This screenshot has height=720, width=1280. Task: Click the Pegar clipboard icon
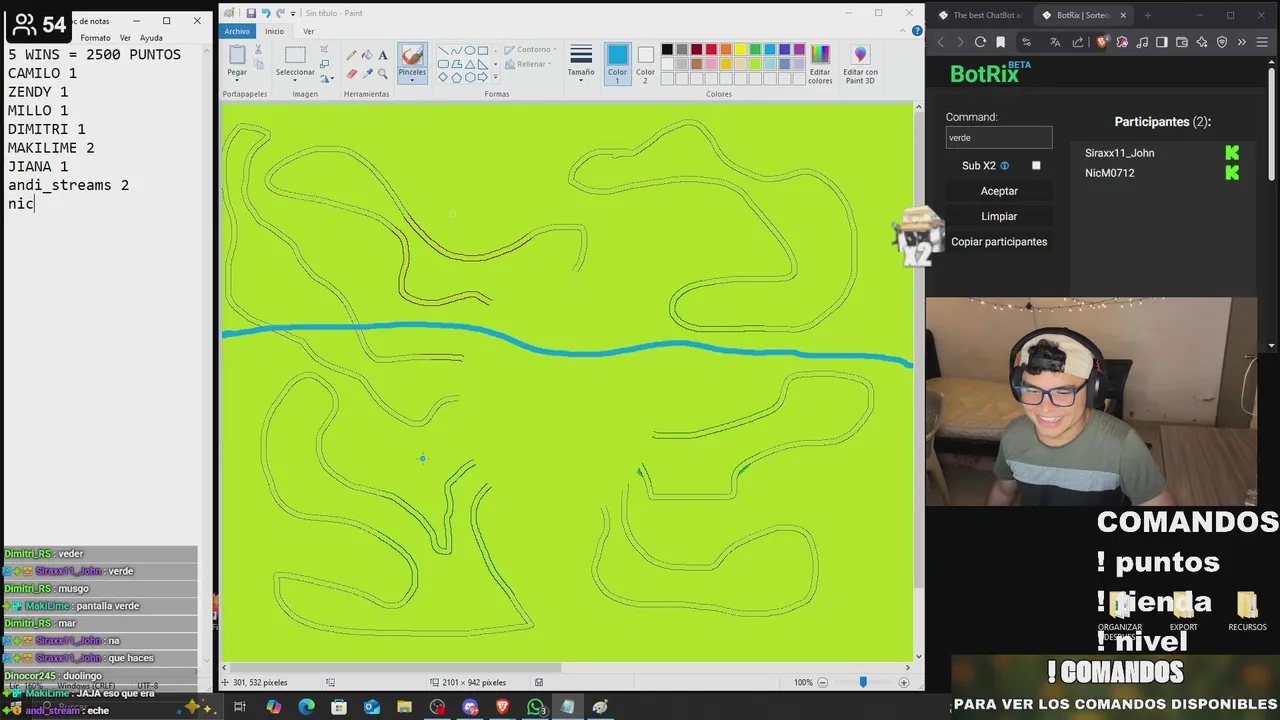236,55
